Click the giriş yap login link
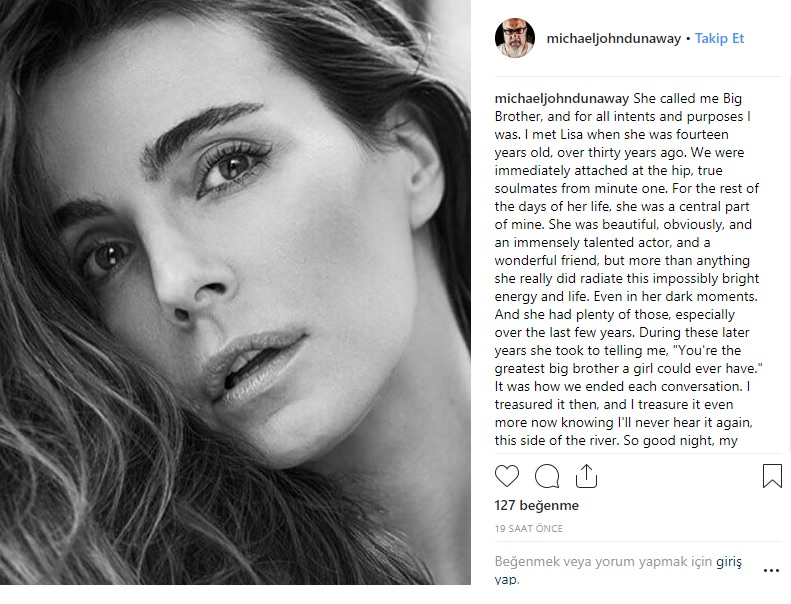This screenshot has height=604, width=791. click(728, 562)
